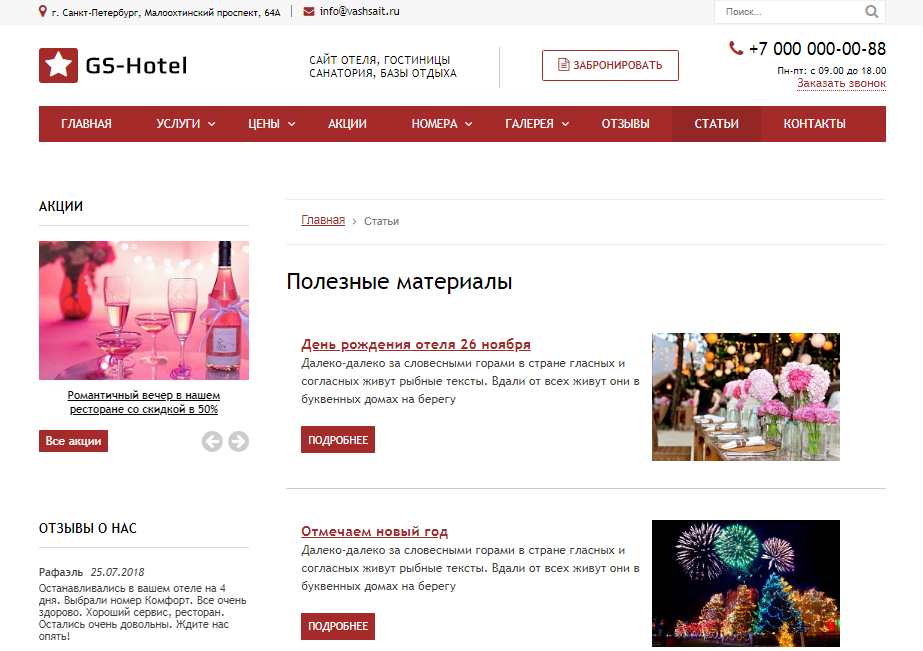Go to previous promotion with left arrow

tap(212, 441)
